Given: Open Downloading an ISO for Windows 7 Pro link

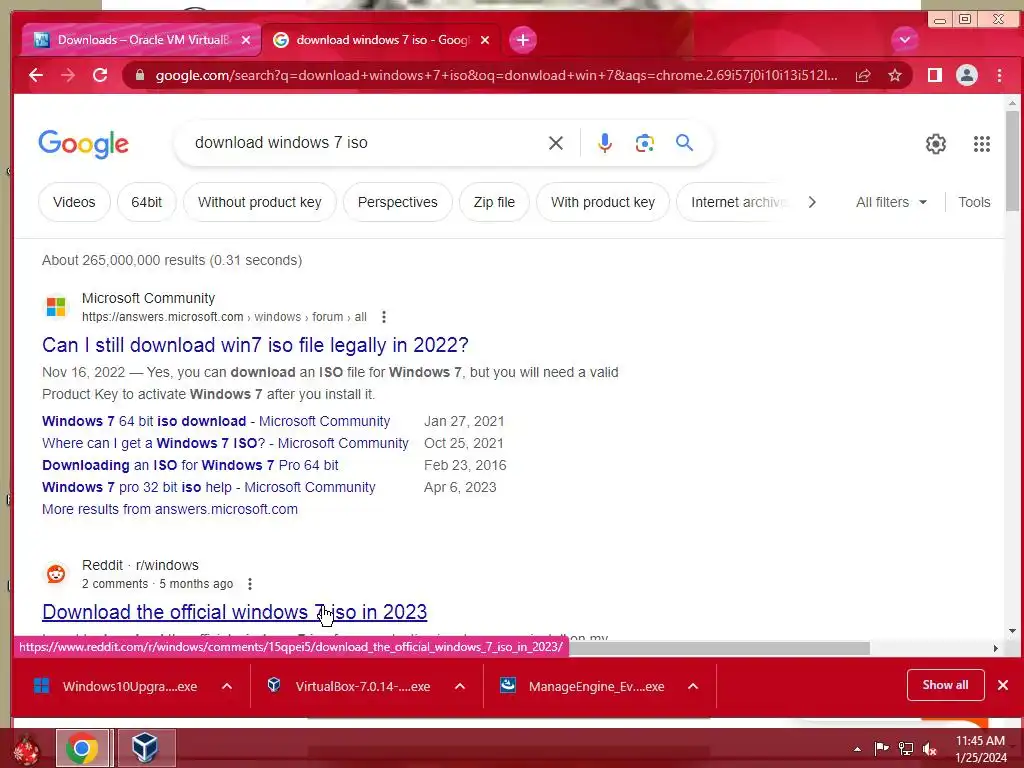Looking at the screenshot, I should (190, 465).
